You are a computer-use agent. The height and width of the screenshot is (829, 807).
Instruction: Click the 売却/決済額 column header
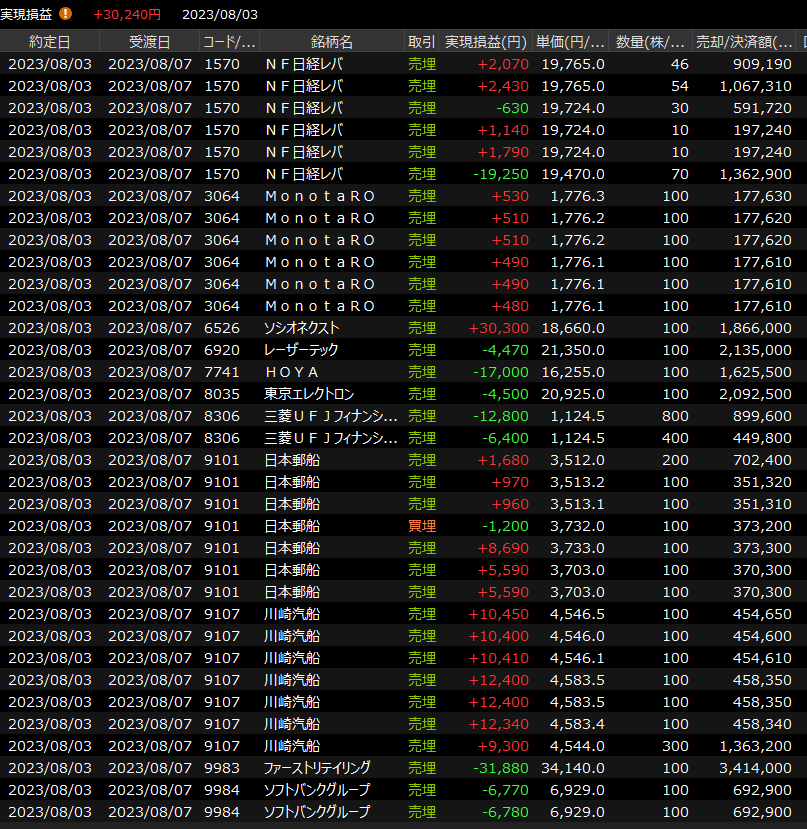click(744, 42)
